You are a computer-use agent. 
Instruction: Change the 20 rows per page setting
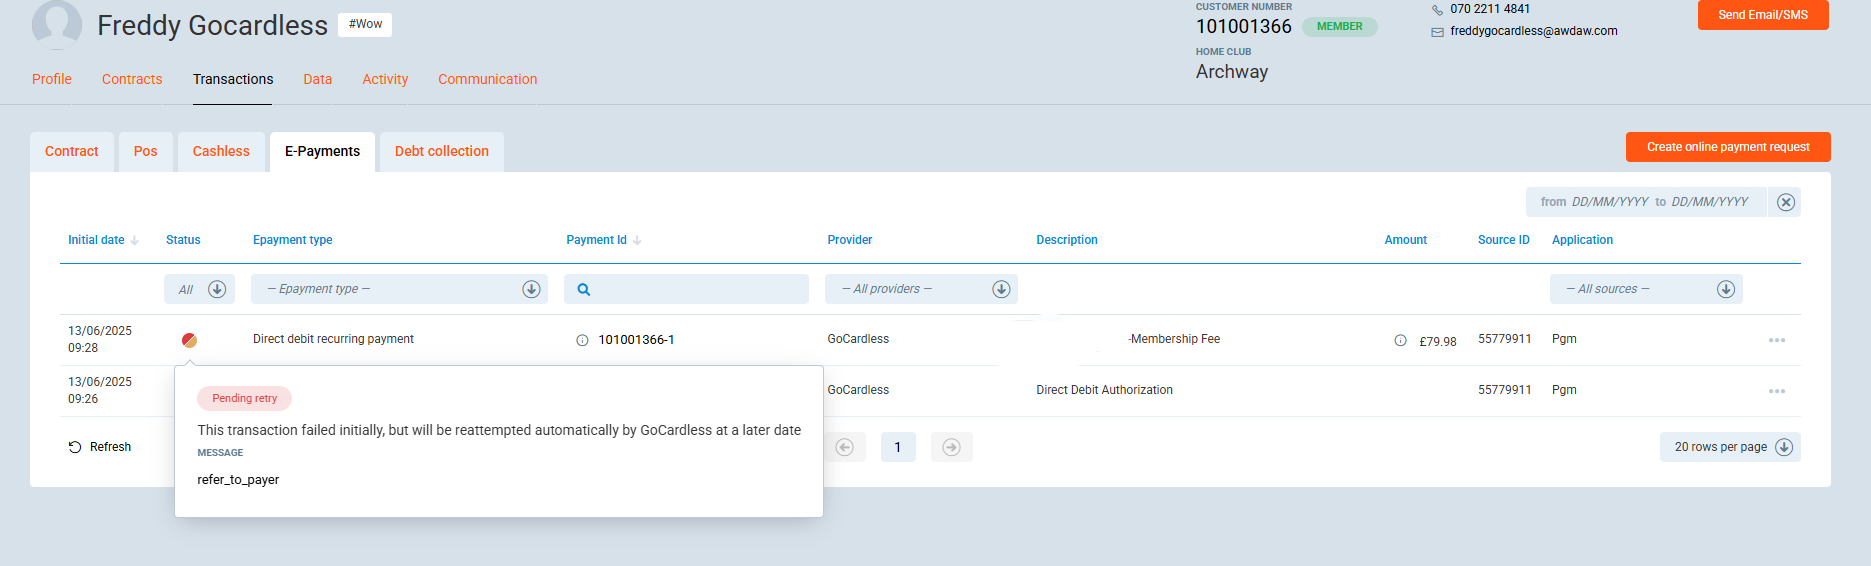[1730, 447]
